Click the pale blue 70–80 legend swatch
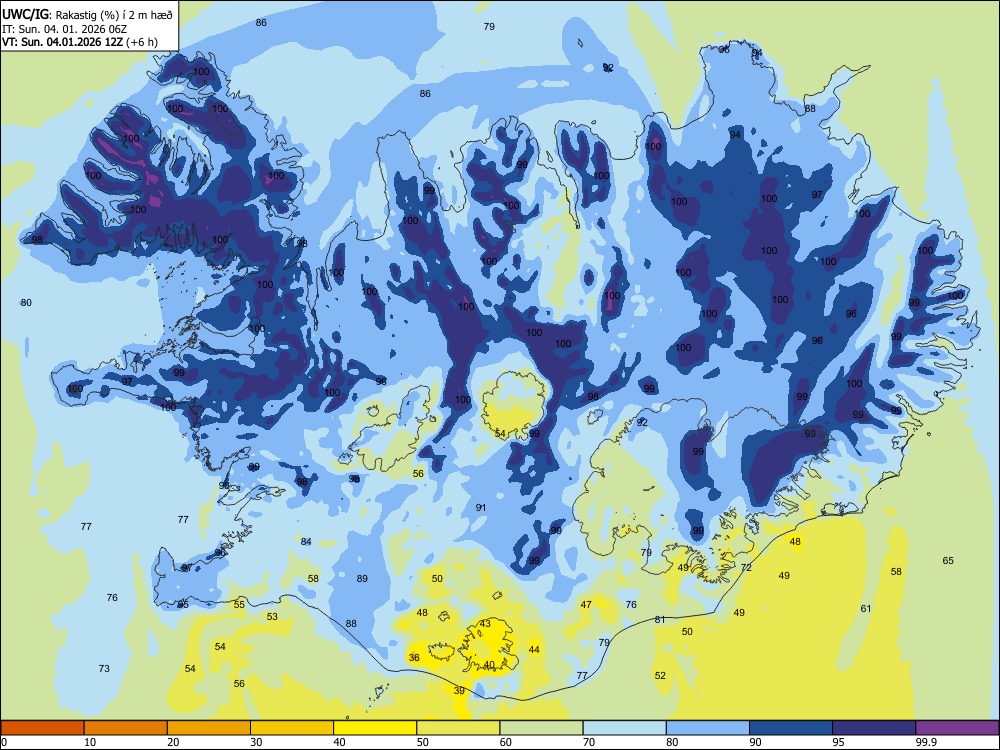 tap(624, 728)
